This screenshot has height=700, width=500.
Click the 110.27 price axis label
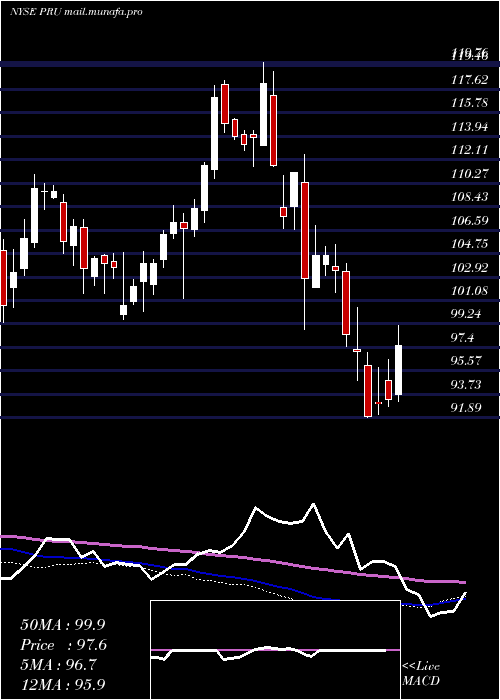pyautogui.click(x=469, y=174)
